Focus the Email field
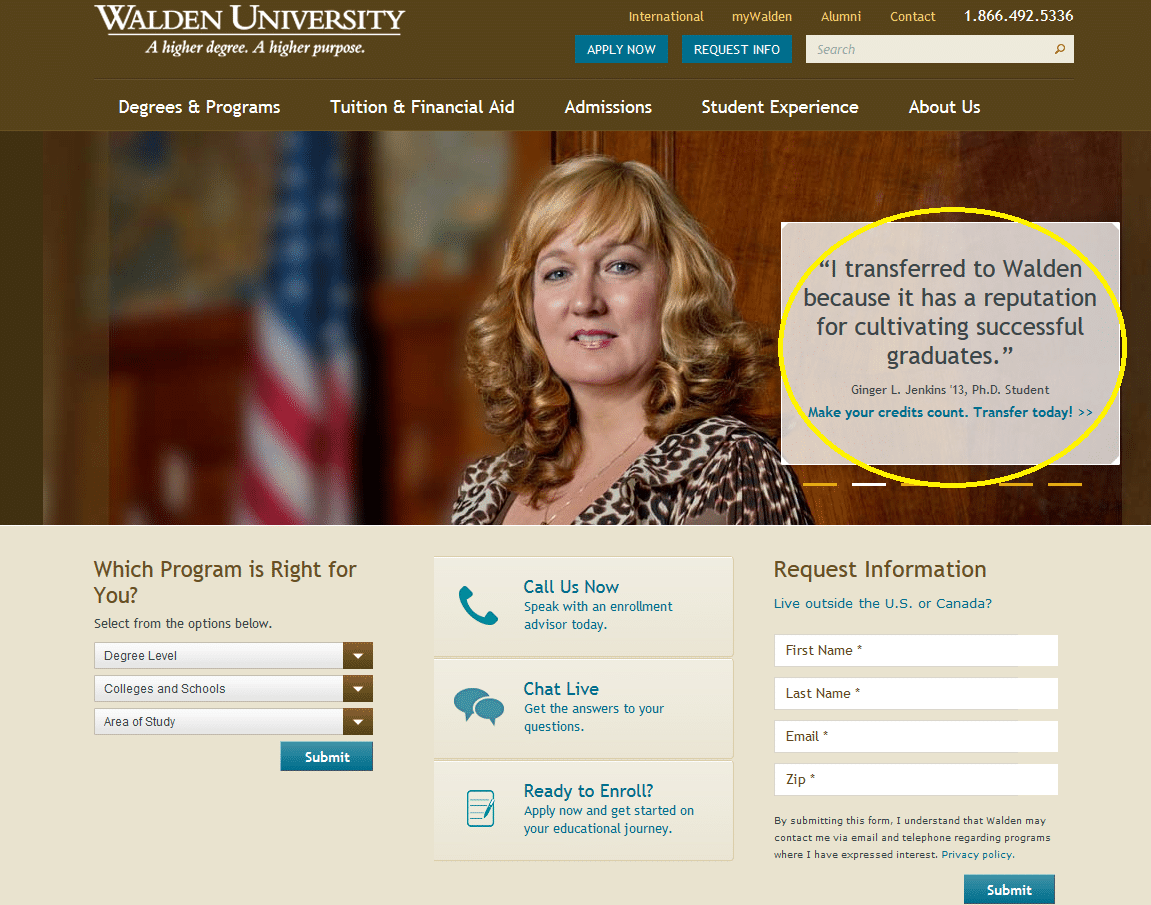Screen dimensions: 1151x905 coord(916,736)
